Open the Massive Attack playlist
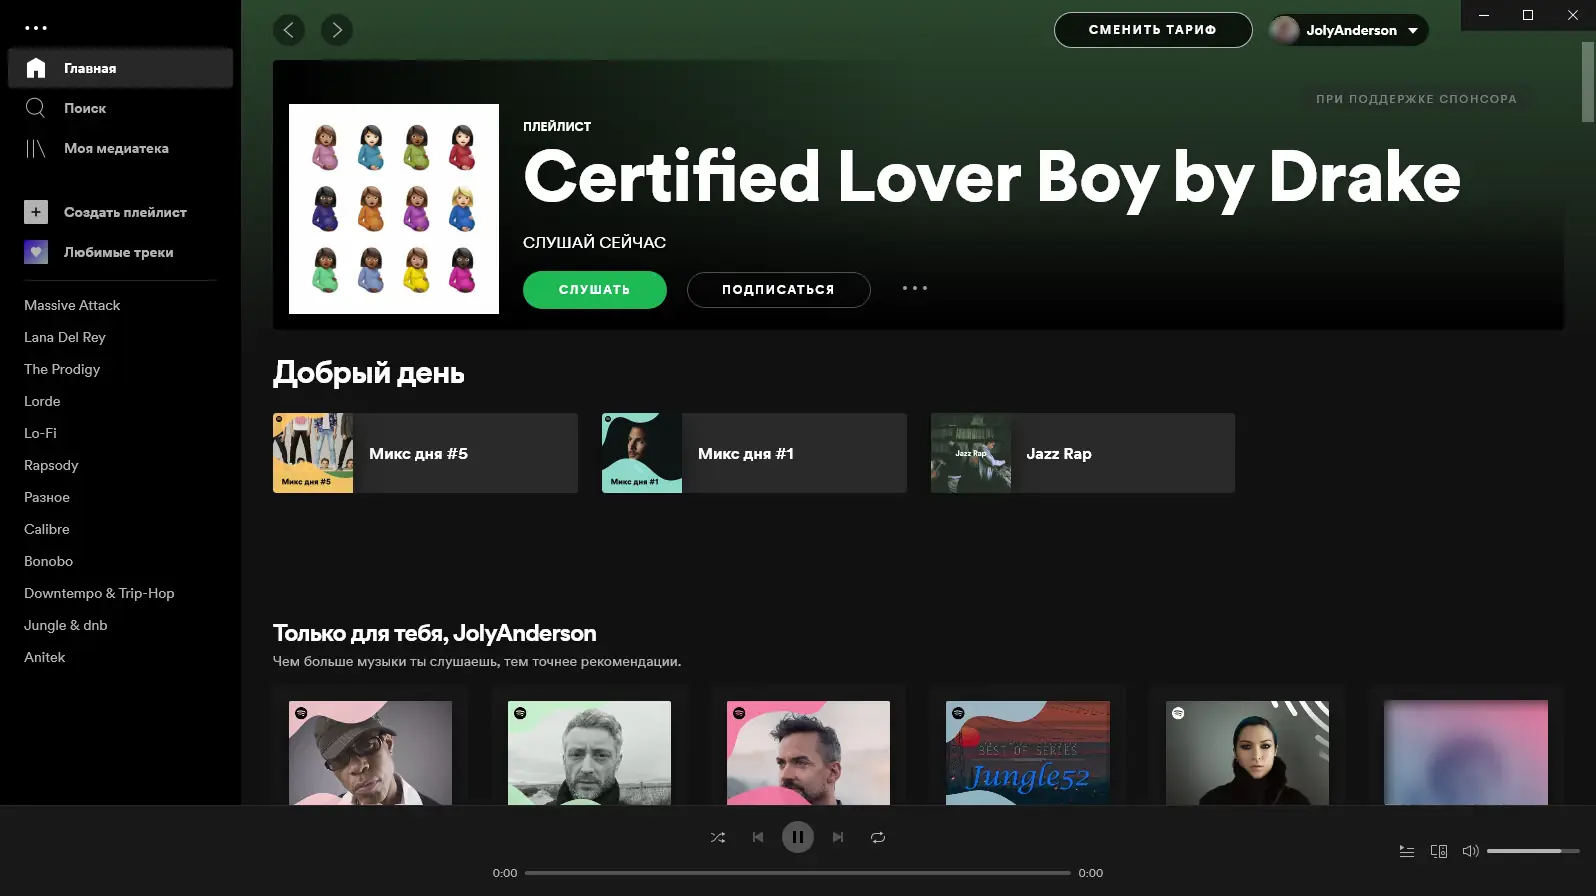The width and height of the screenshot is (1596, 896). coord(72,305)
